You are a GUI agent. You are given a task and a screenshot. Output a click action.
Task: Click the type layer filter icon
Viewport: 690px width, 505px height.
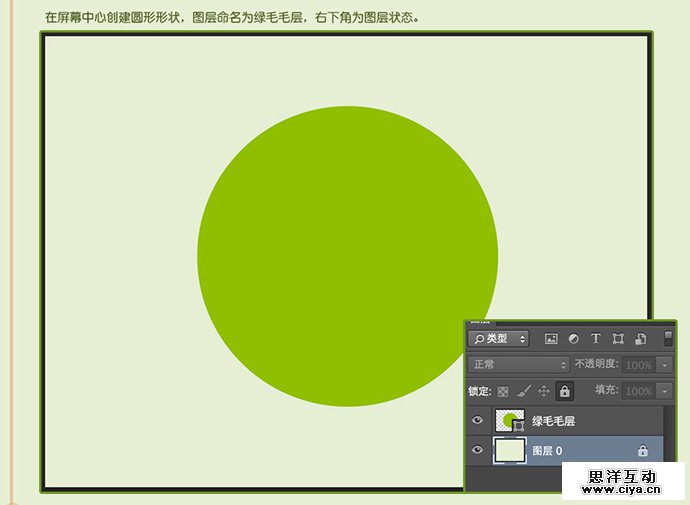point(596,339)
